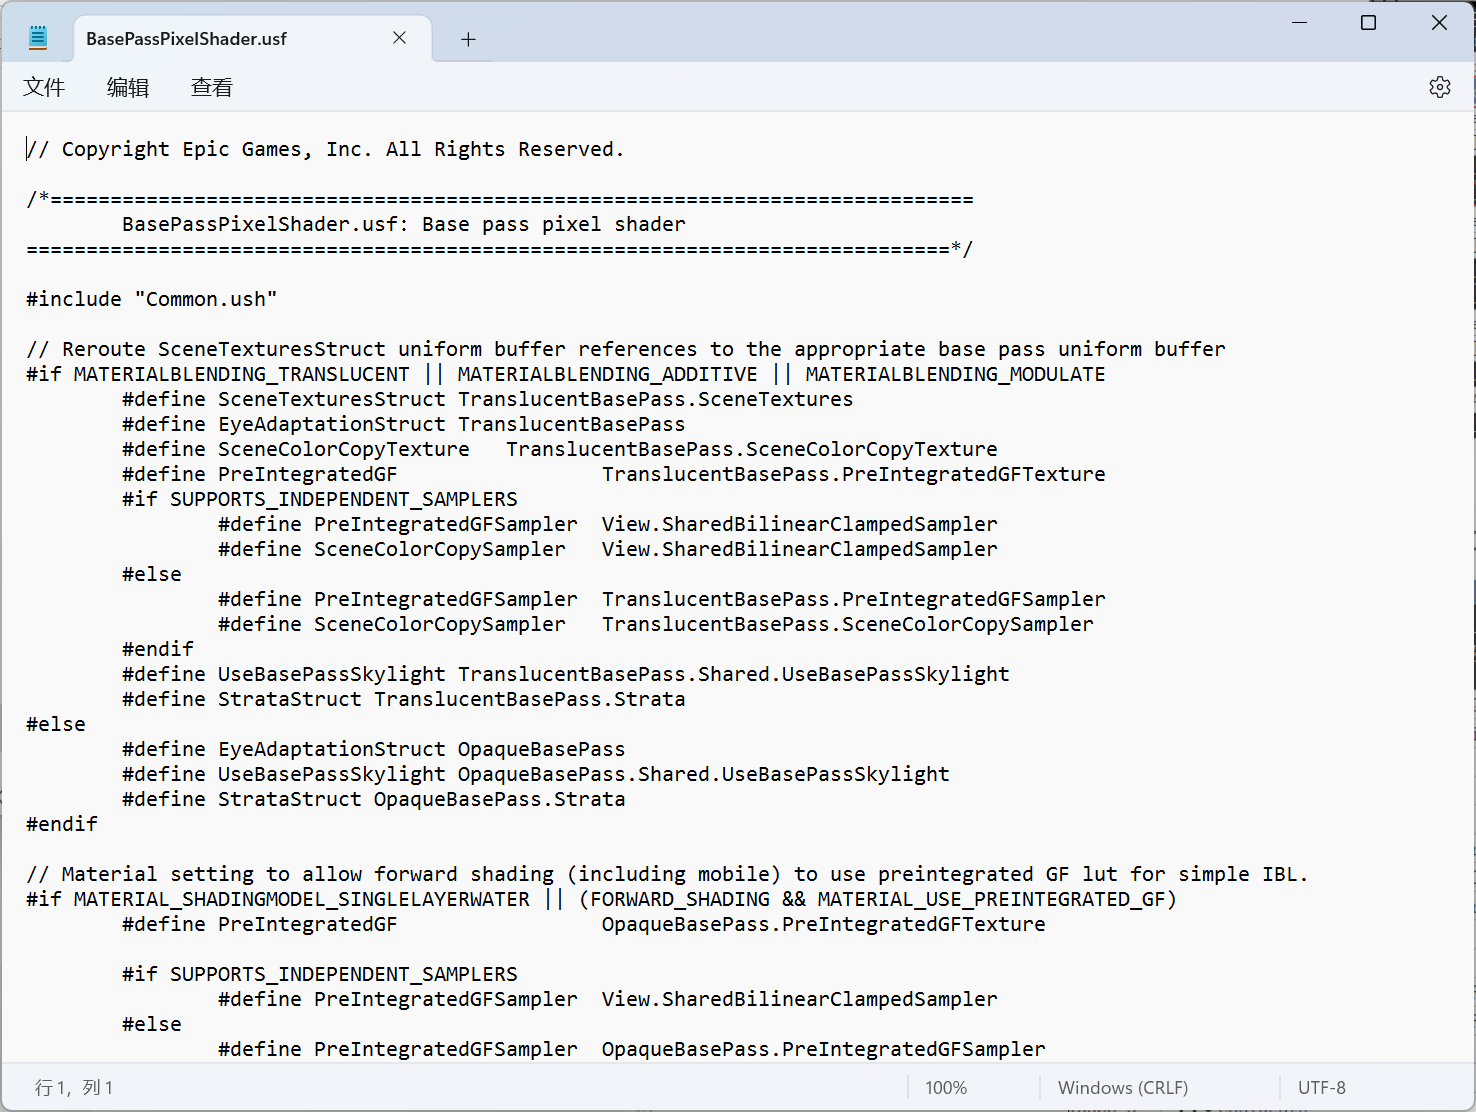Image resolution: width=1476 pixels, height=1112 pixels.
Task: Open the settings gear icon
Action: click(x=1439, y=87)
